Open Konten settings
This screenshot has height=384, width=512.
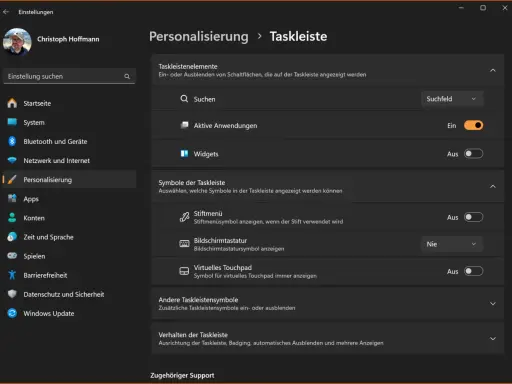(x=69, y=218)
